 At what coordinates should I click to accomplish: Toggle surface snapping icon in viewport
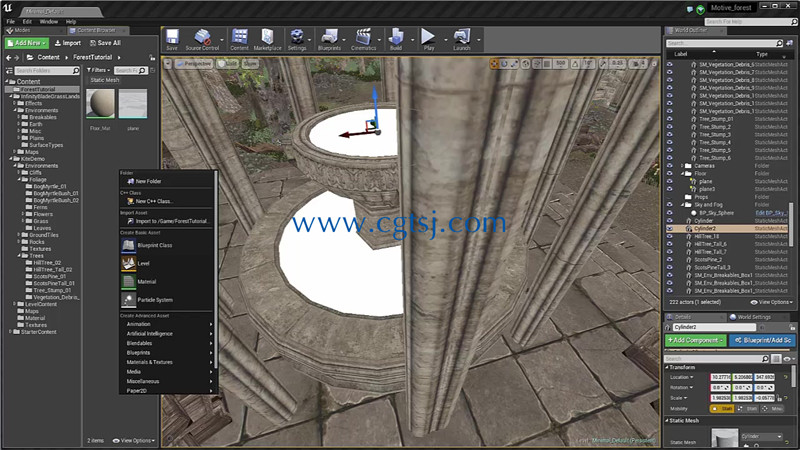tap(537, 64)
